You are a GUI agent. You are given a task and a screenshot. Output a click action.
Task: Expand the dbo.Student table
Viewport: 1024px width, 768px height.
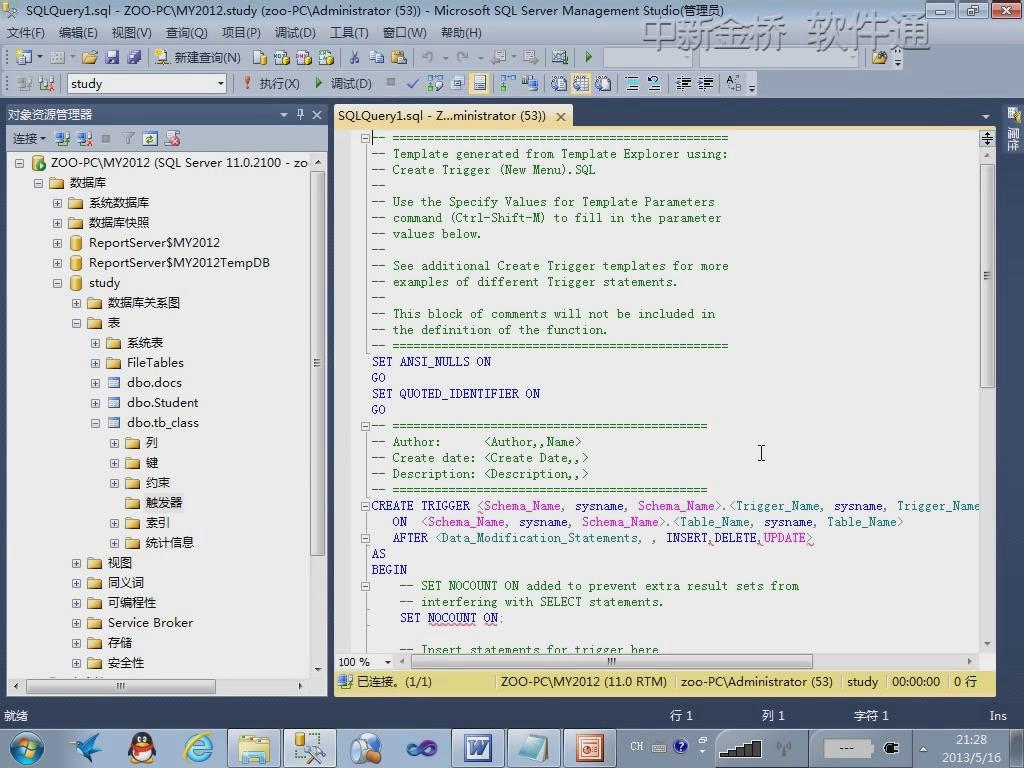95,403
